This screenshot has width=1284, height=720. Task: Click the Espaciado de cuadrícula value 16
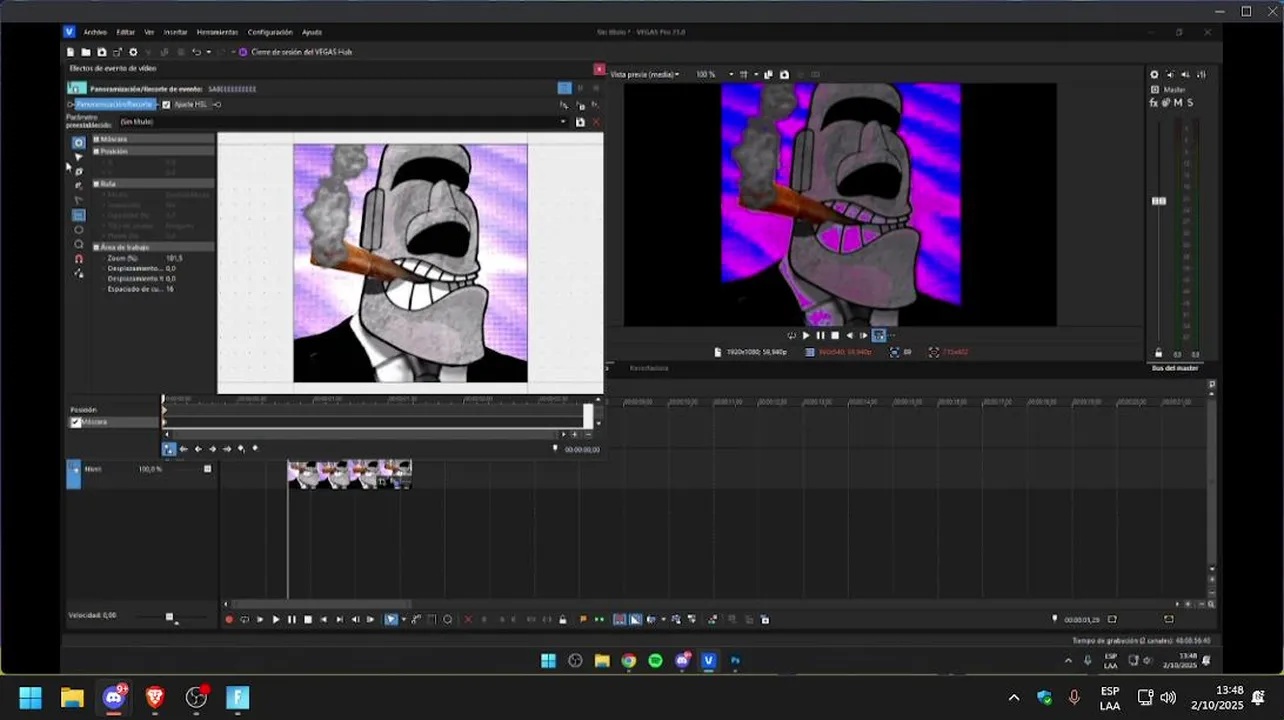click(x=170, y=289)
